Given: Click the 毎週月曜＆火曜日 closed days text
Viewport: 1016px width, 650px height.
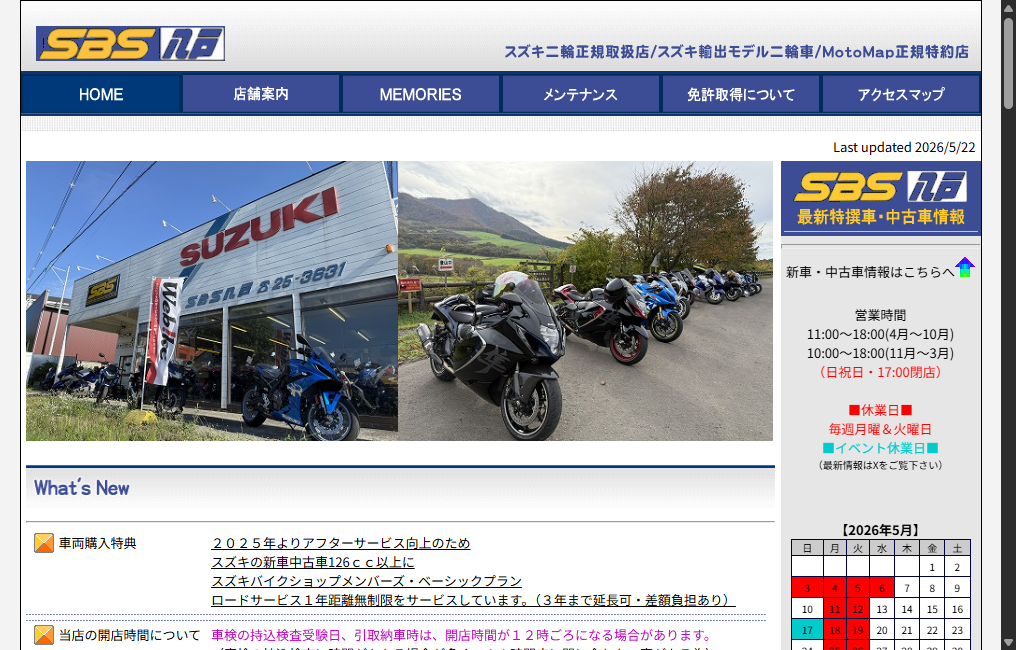Looking at the screenshot, I should (x=880, y=429).
